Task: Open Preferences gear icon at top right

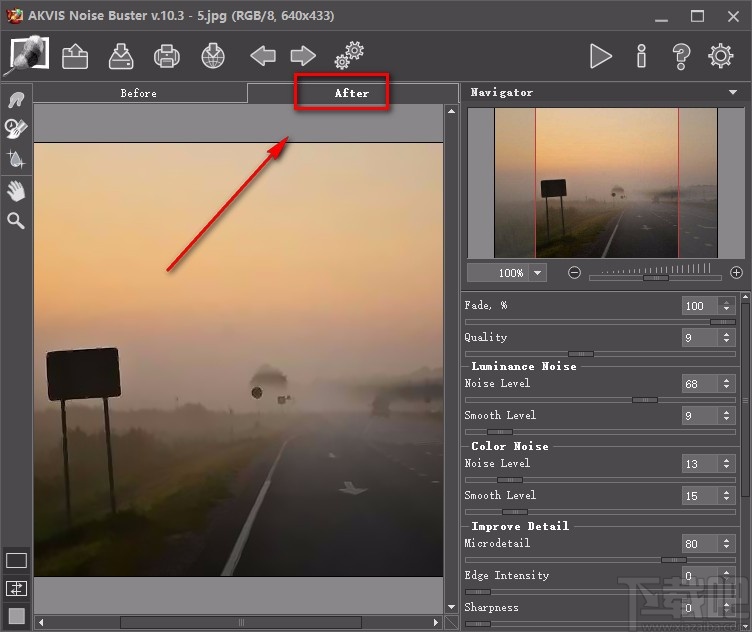Action: [721, 56]
